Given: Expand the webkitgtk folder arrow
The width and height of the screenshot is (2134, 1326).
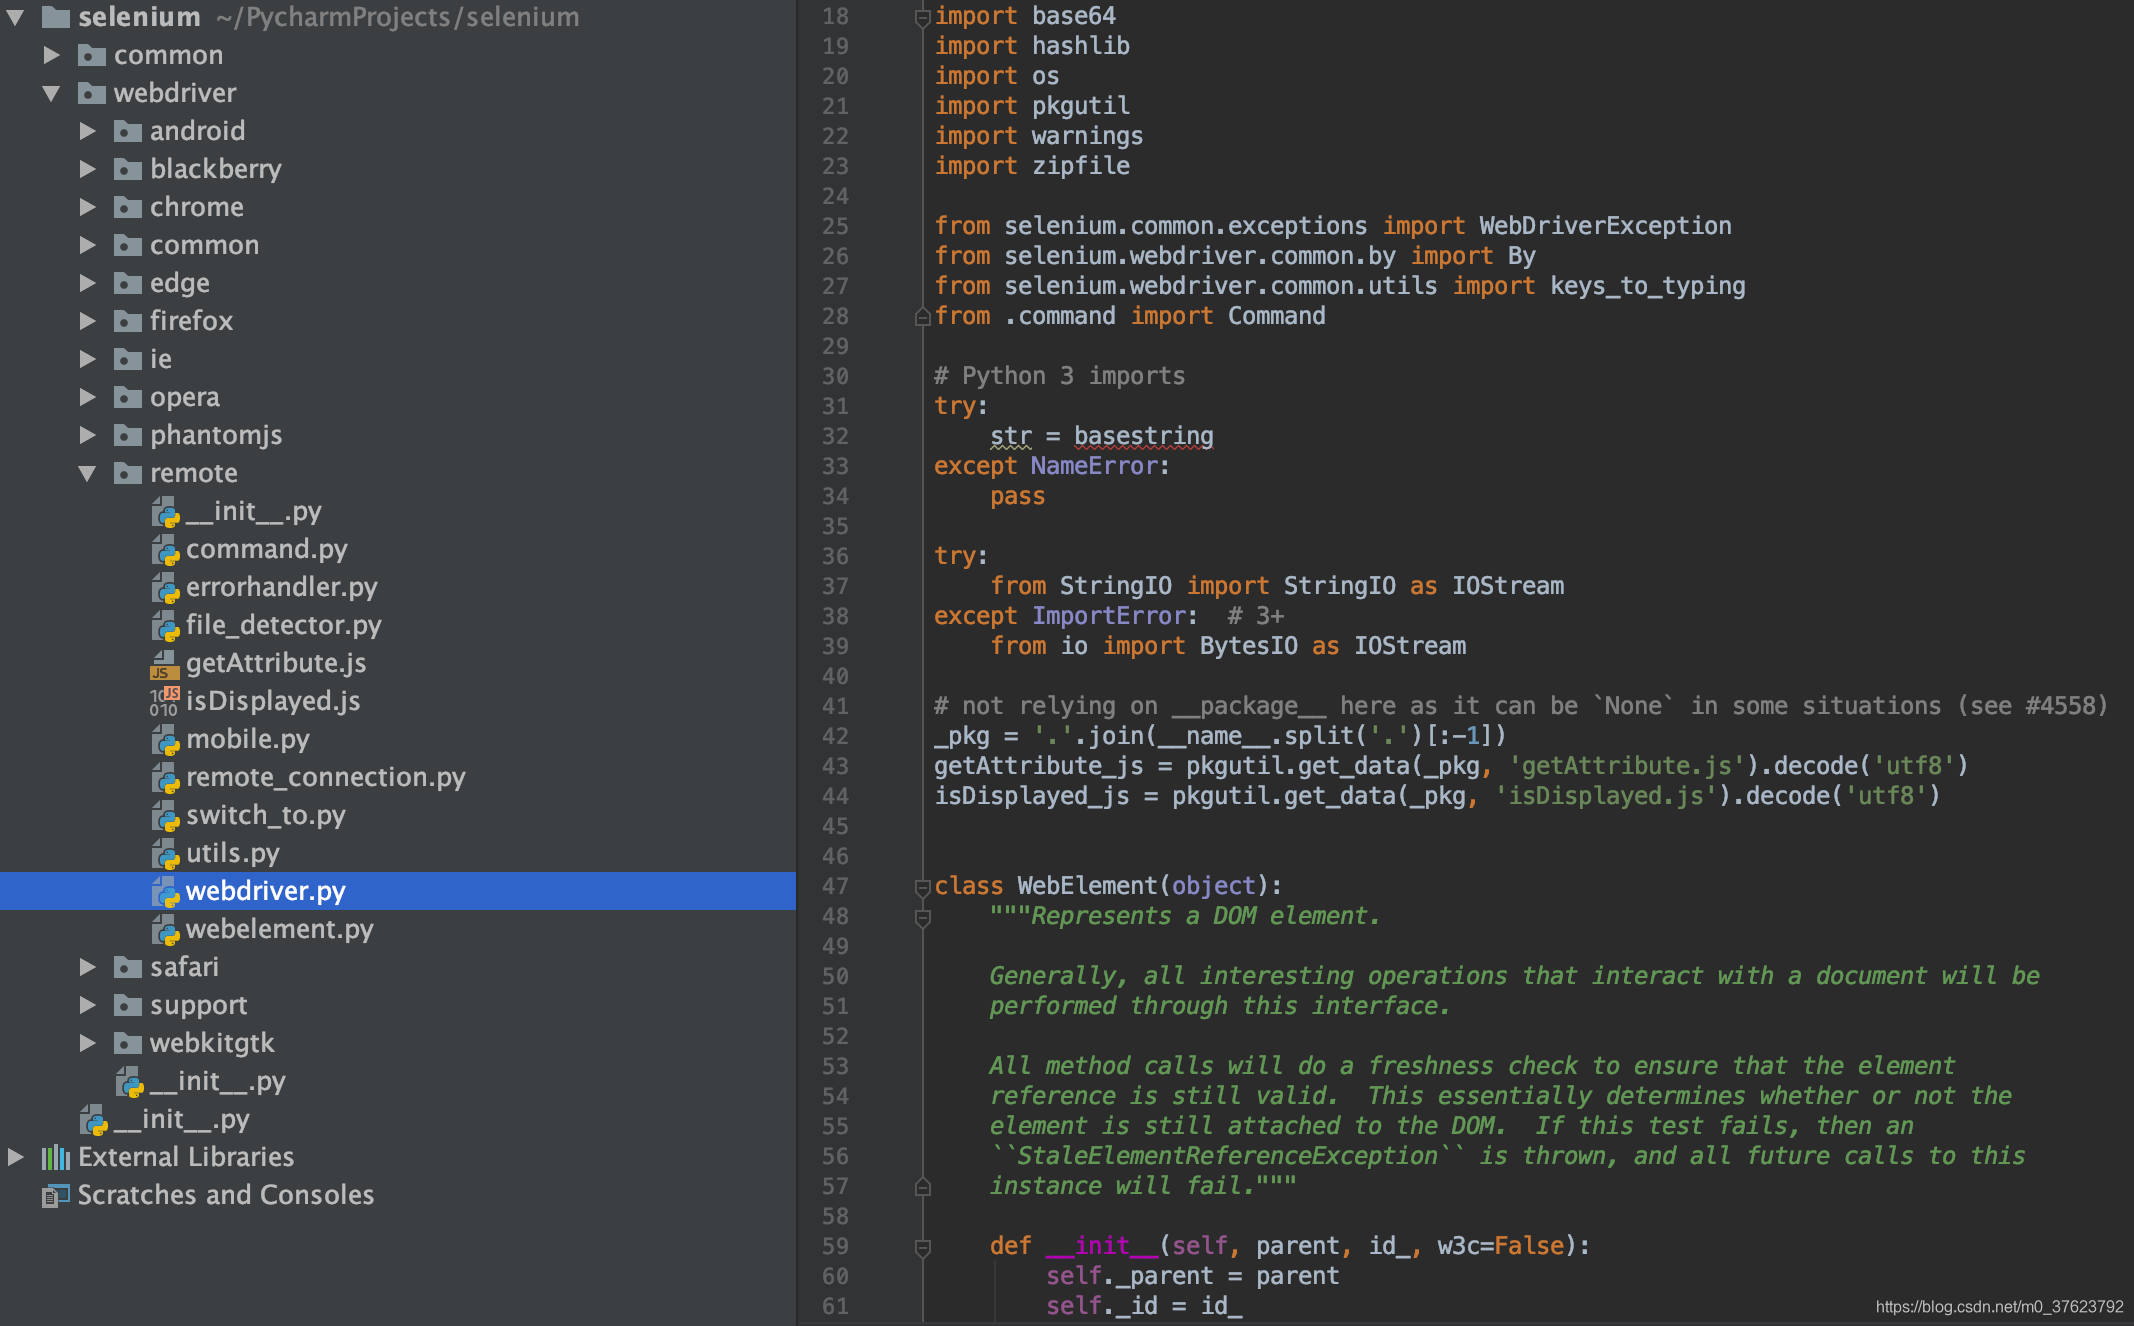Looking at the screenshot, I should click(88, 1043).
